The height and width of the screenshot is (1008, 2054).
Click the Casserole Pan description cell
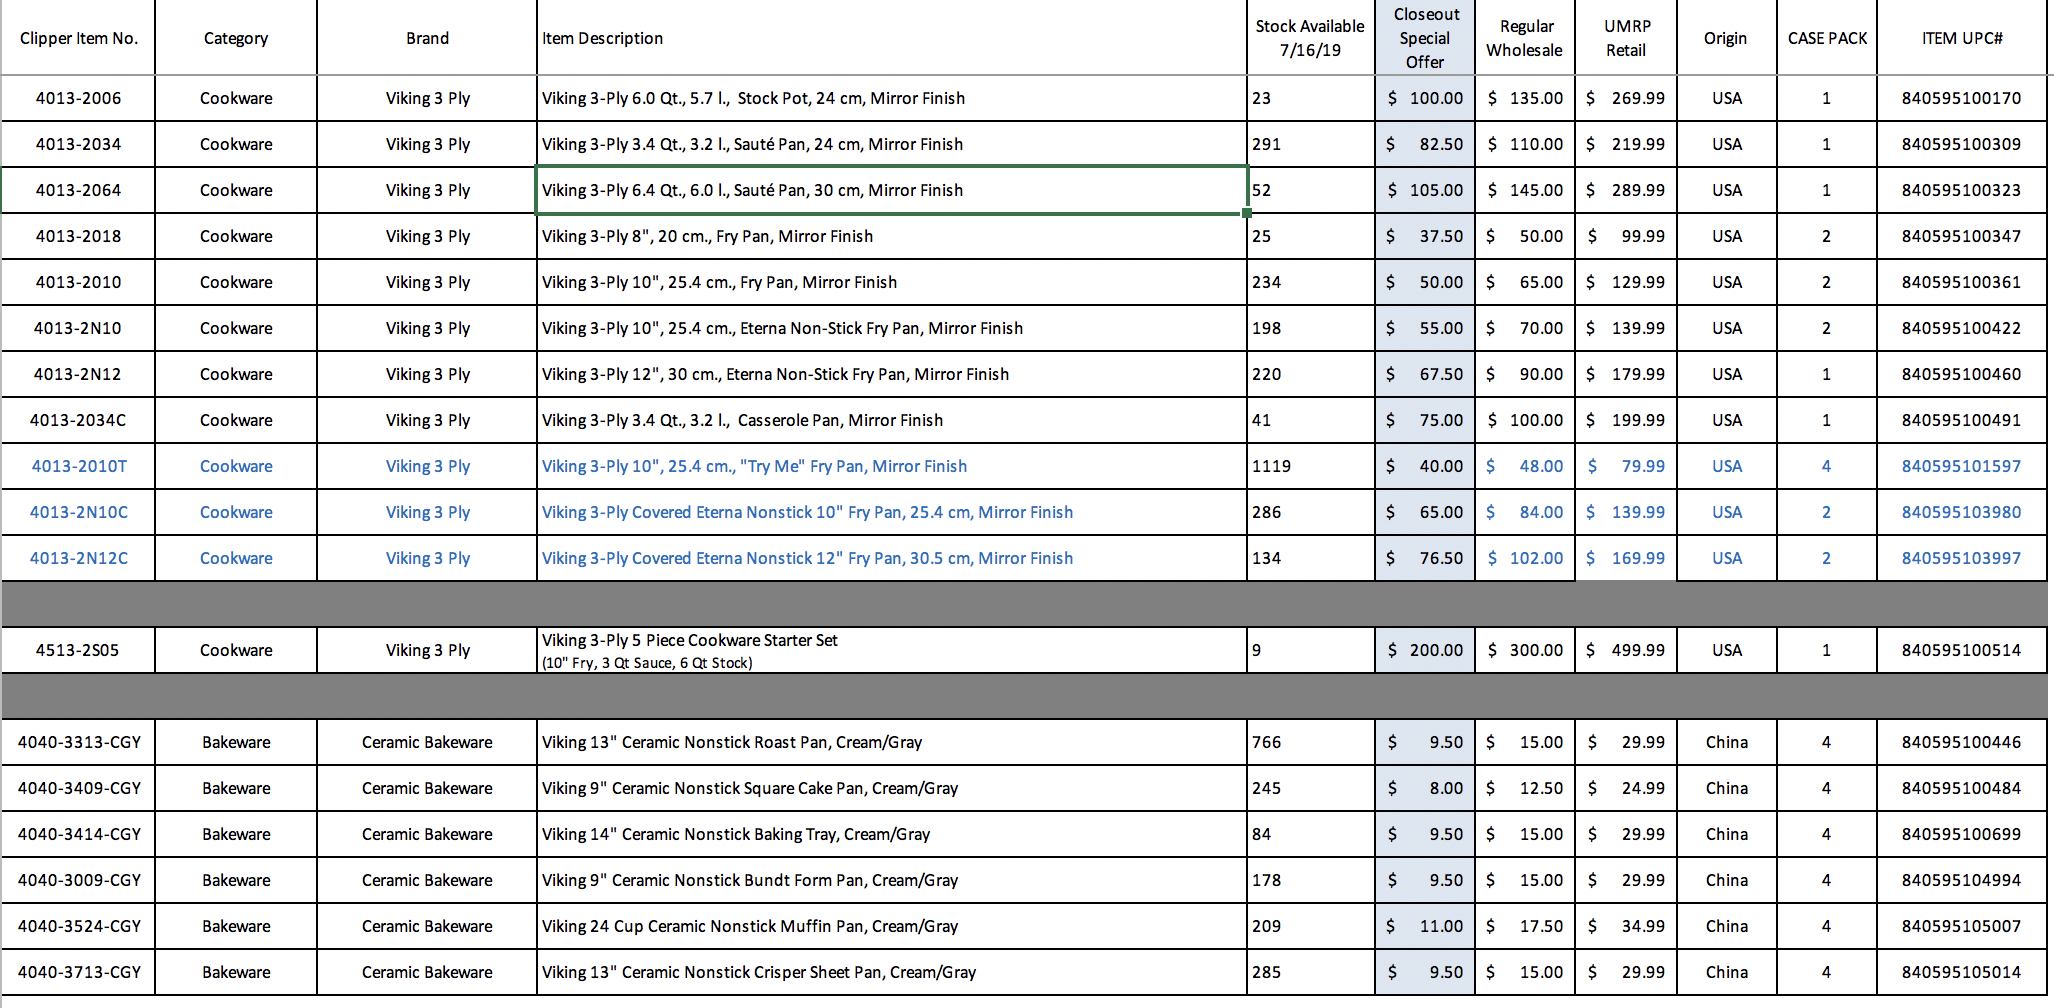(x=892, y=420)
